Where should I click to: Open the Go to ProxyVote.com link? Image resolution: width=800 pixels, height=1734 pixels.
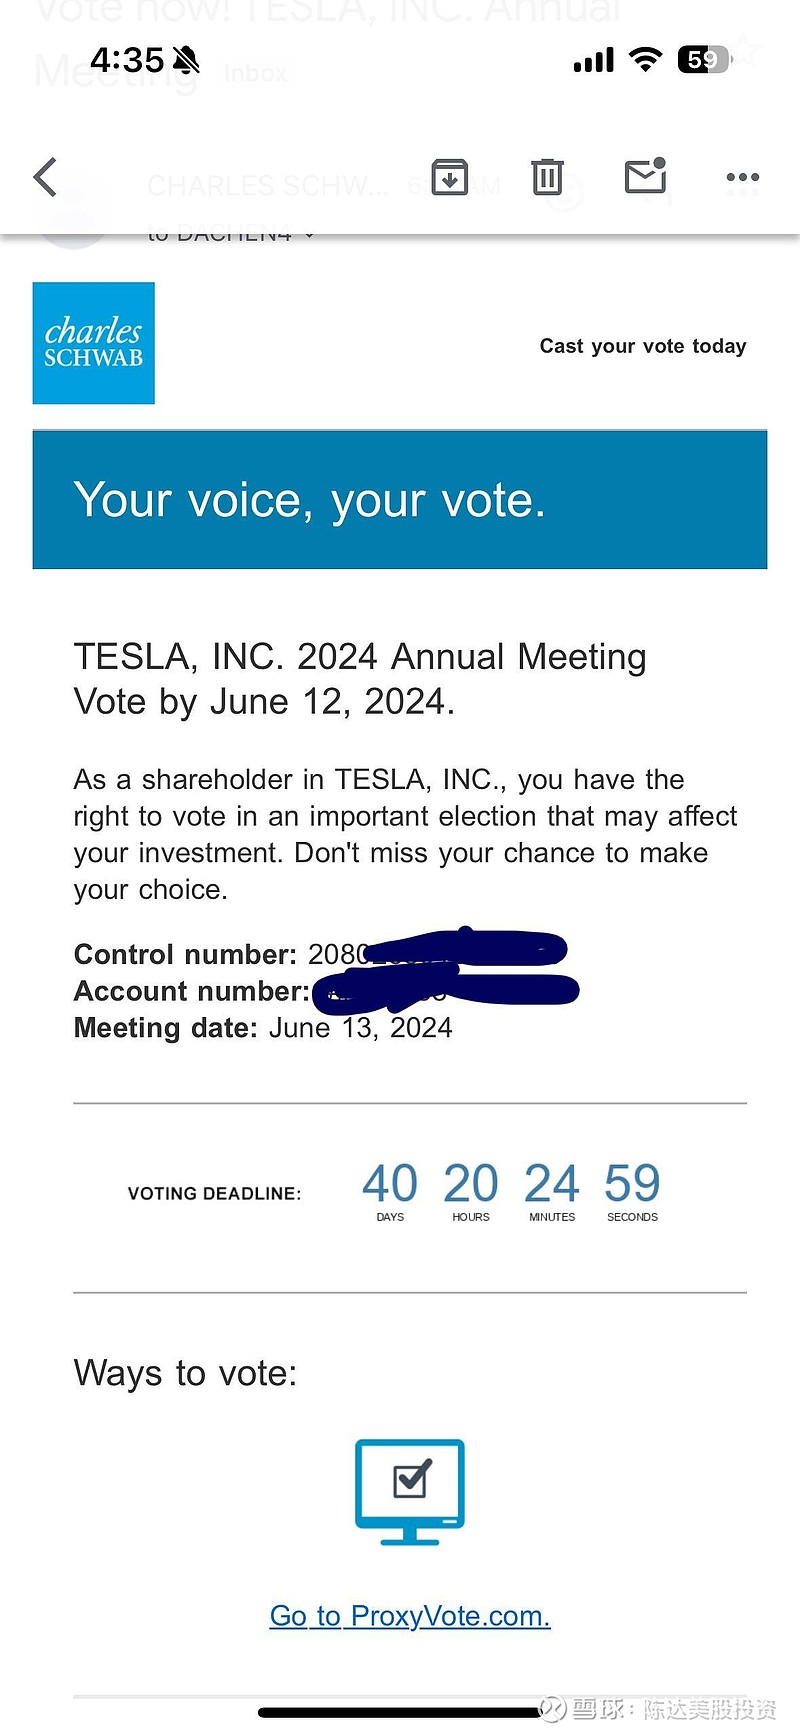410,1616
